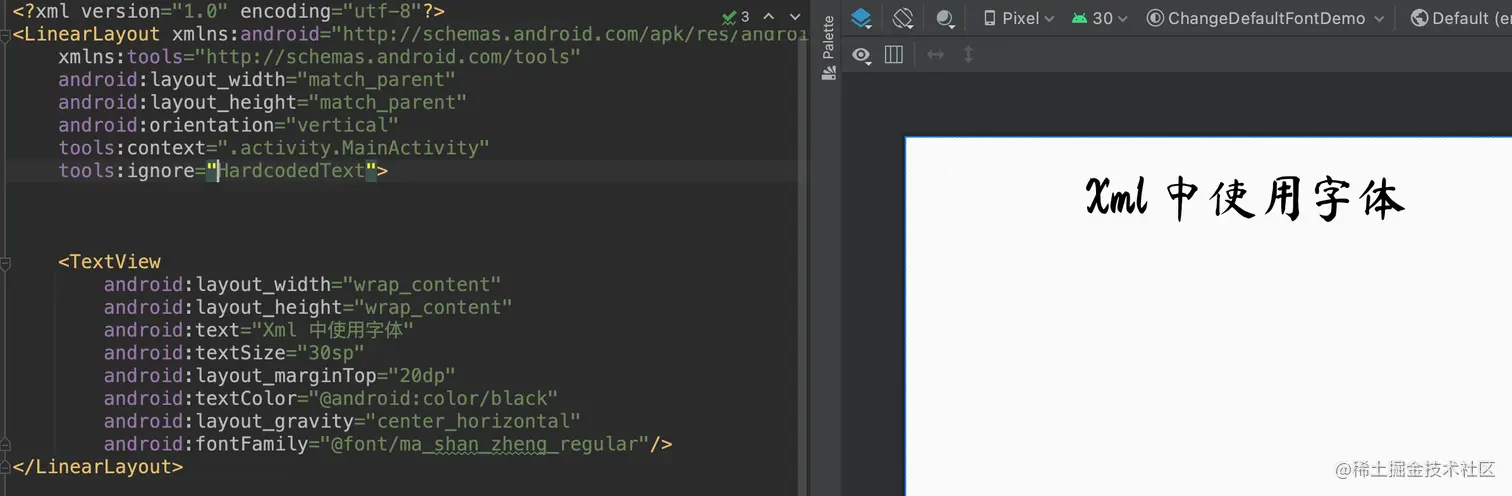Image resolution: width=1512 pixels, height=496 pixels.
Task: Click the columns layout icon
Action: click(894, 55)
